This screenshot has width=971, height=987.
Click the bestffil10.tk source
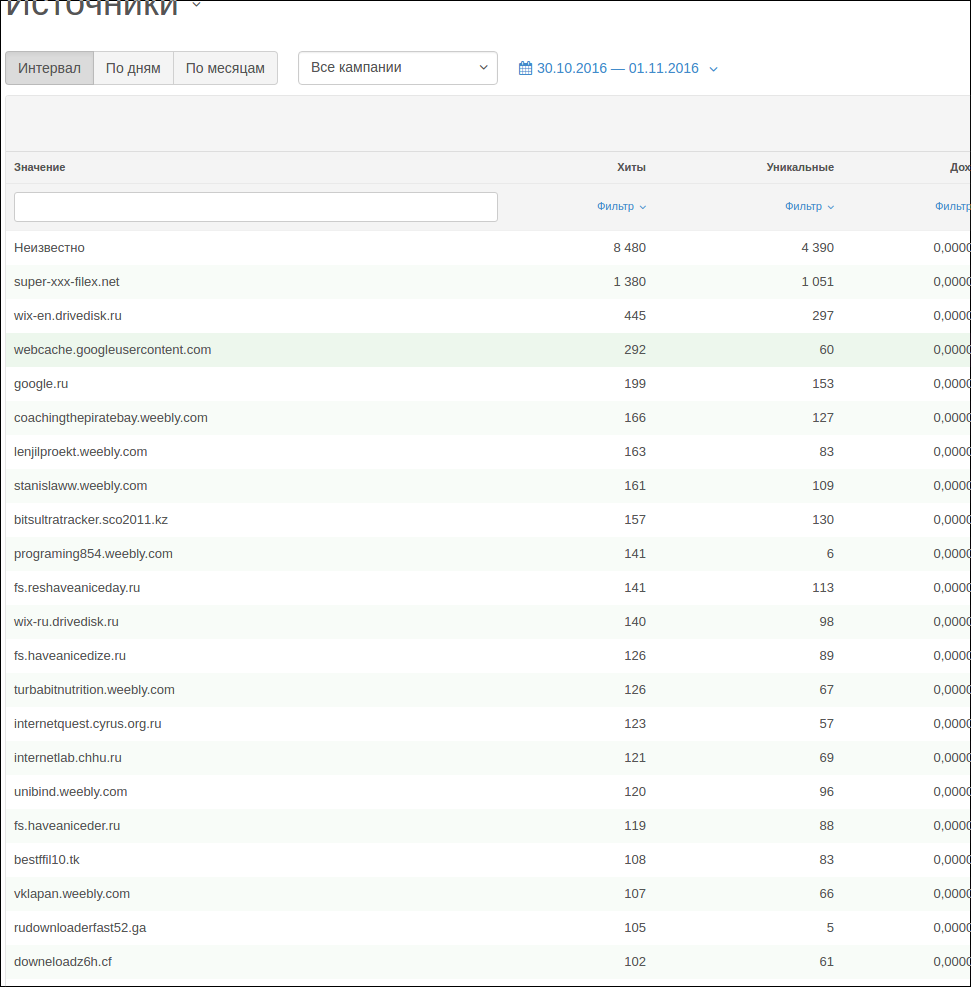point(47,860)
